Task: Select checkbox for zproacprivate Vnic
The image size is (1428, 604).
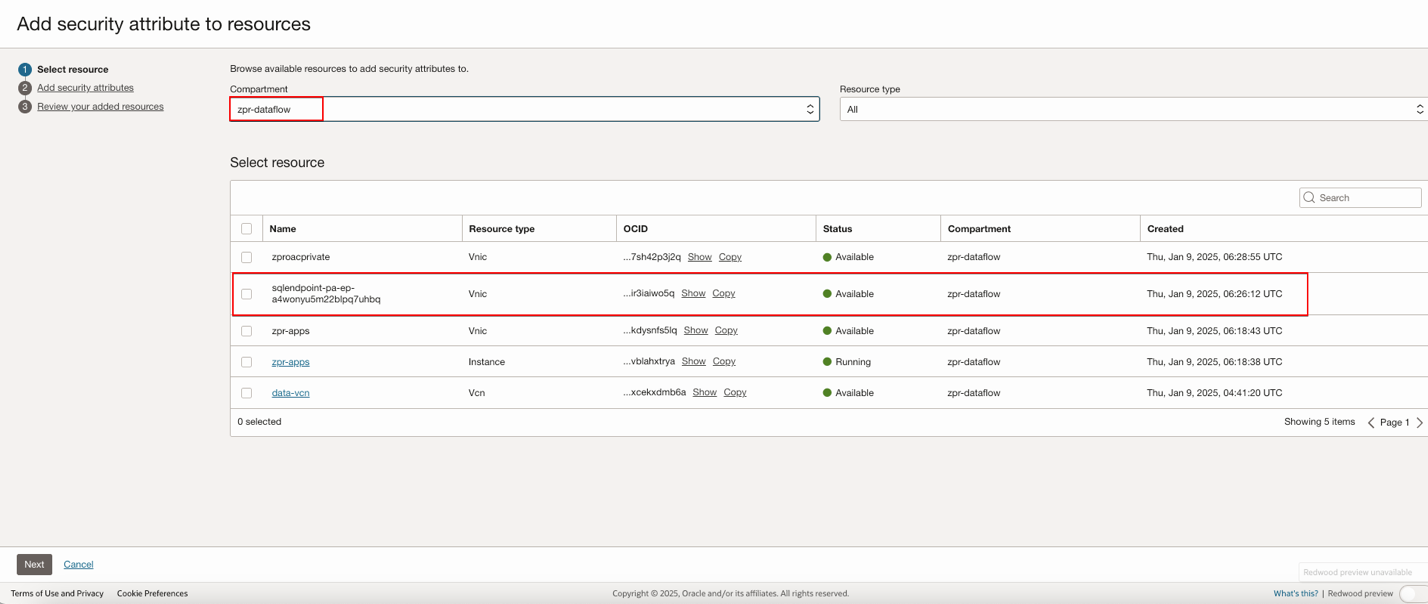Action: coord(246,257)
